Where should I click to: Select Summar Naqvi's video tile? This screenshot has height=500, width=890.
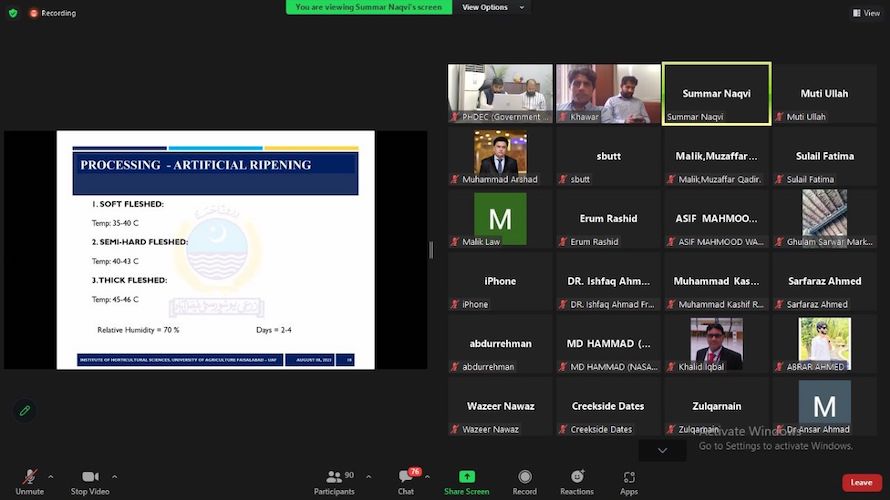(716, 94)
